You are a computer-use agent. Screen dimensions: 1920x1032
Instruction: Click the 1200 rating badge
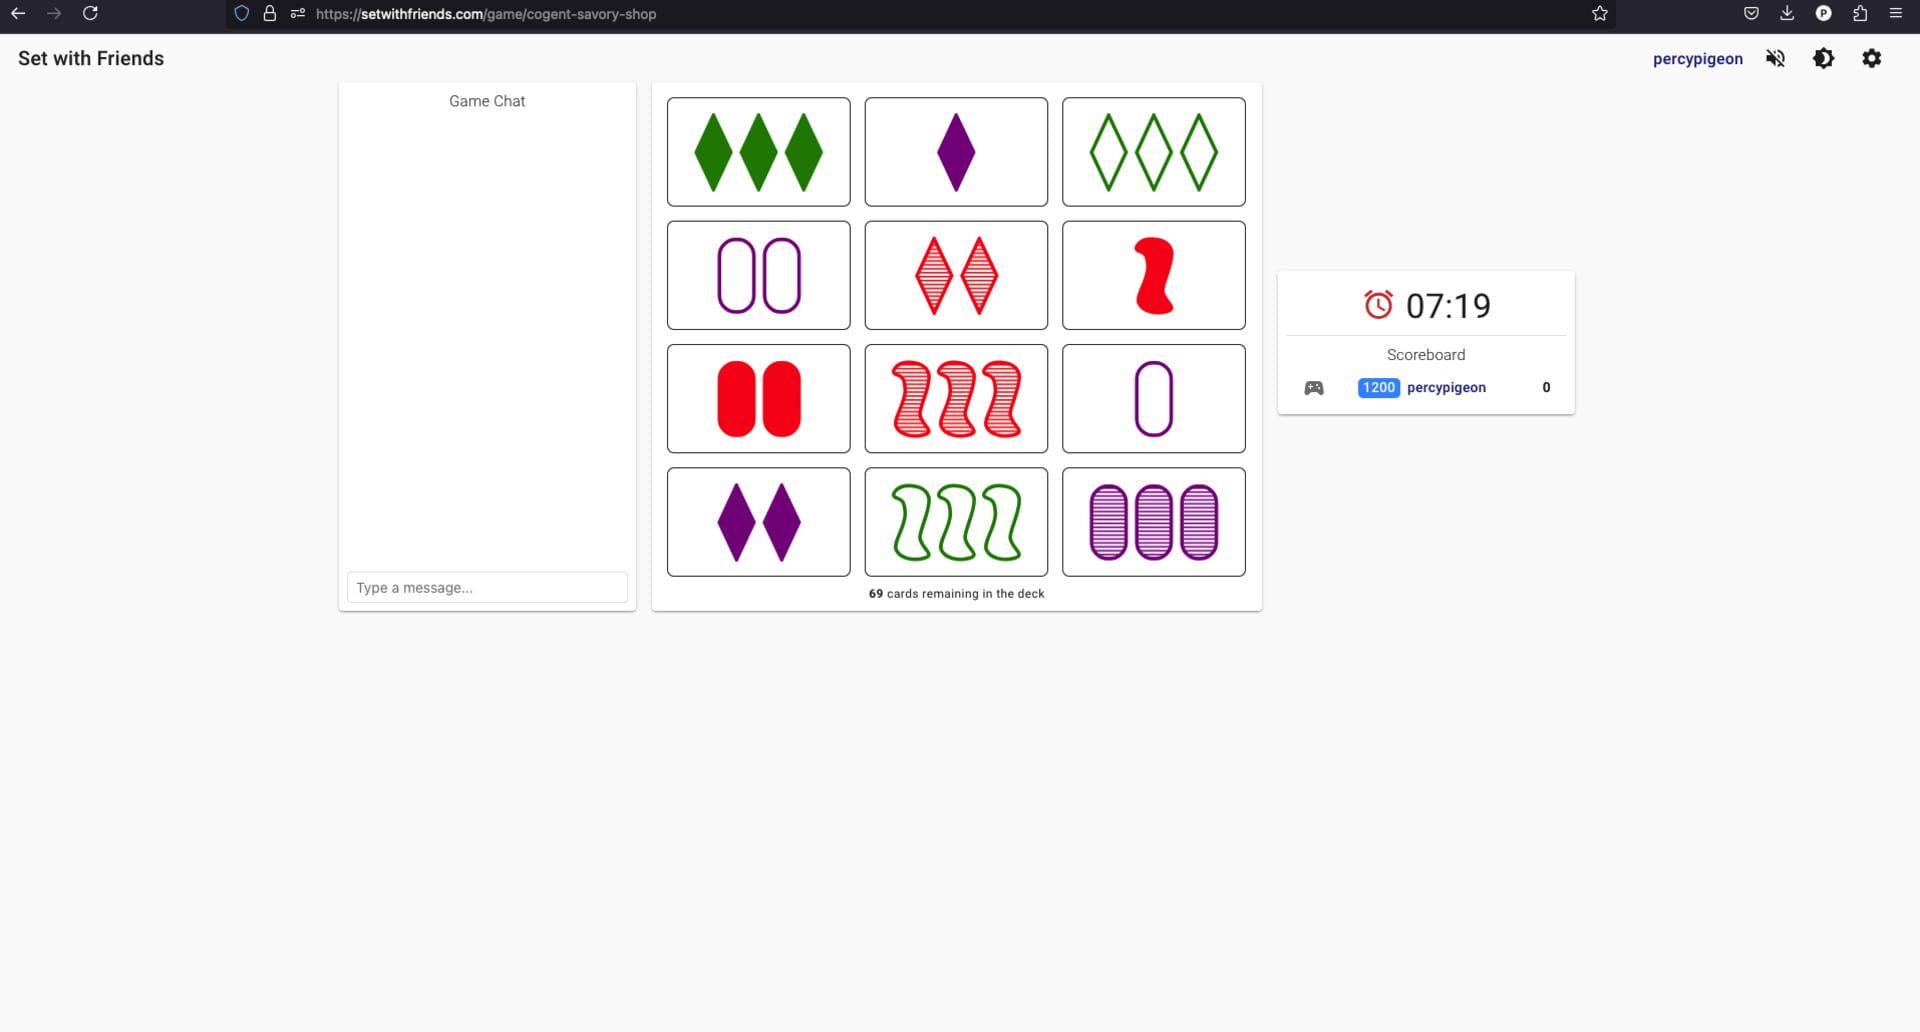click(x=1377, y=387)
